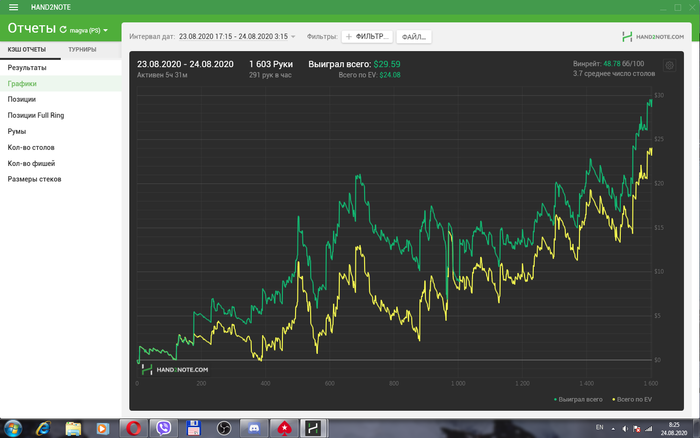The width and height of the screenshot is (700, 438).
Task: Show hidden tray icons arrow
Action: coord(613,429)
